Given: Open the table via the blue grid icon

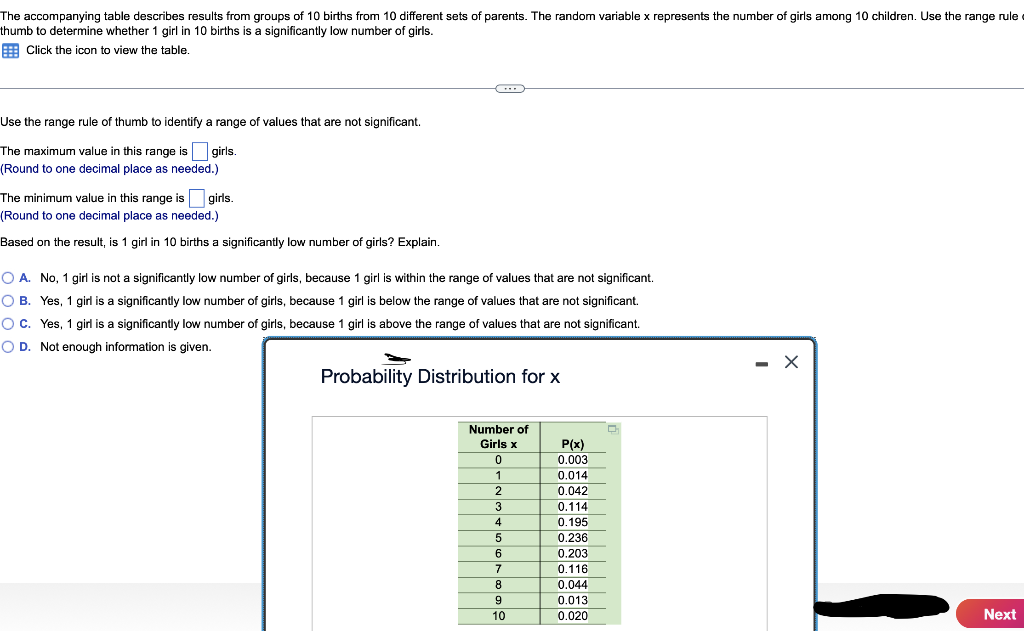Looking at the screenshot, I should coord(8,50).
